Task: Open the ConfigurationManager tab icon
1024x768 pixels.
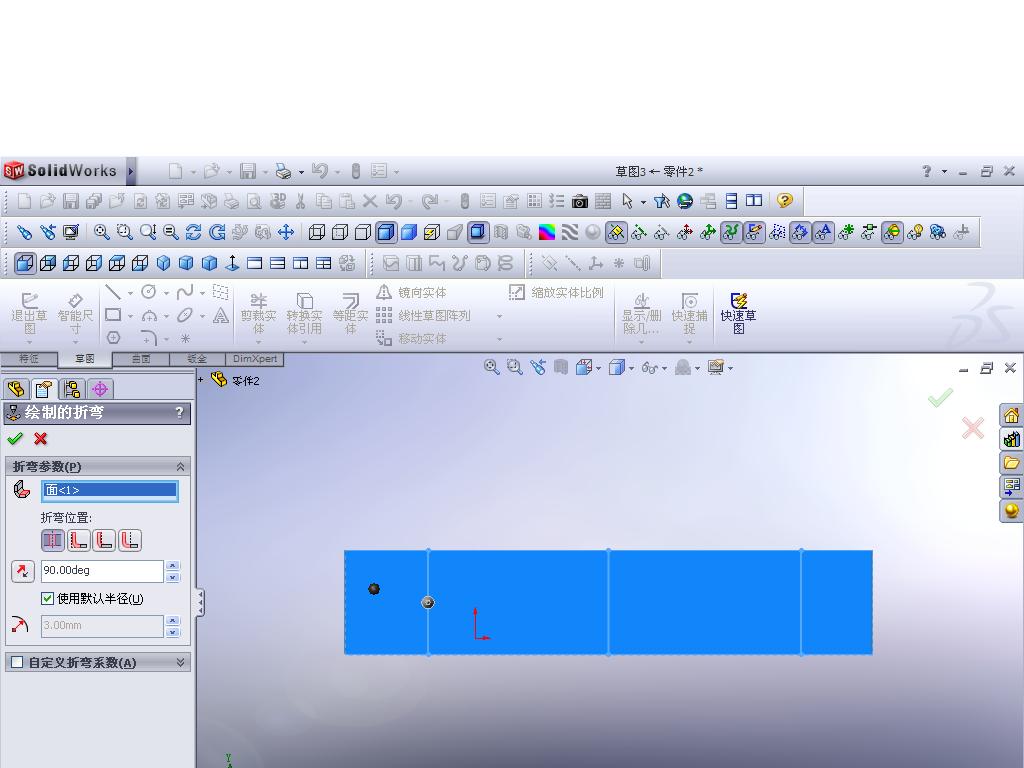Action: click(71, 389)
